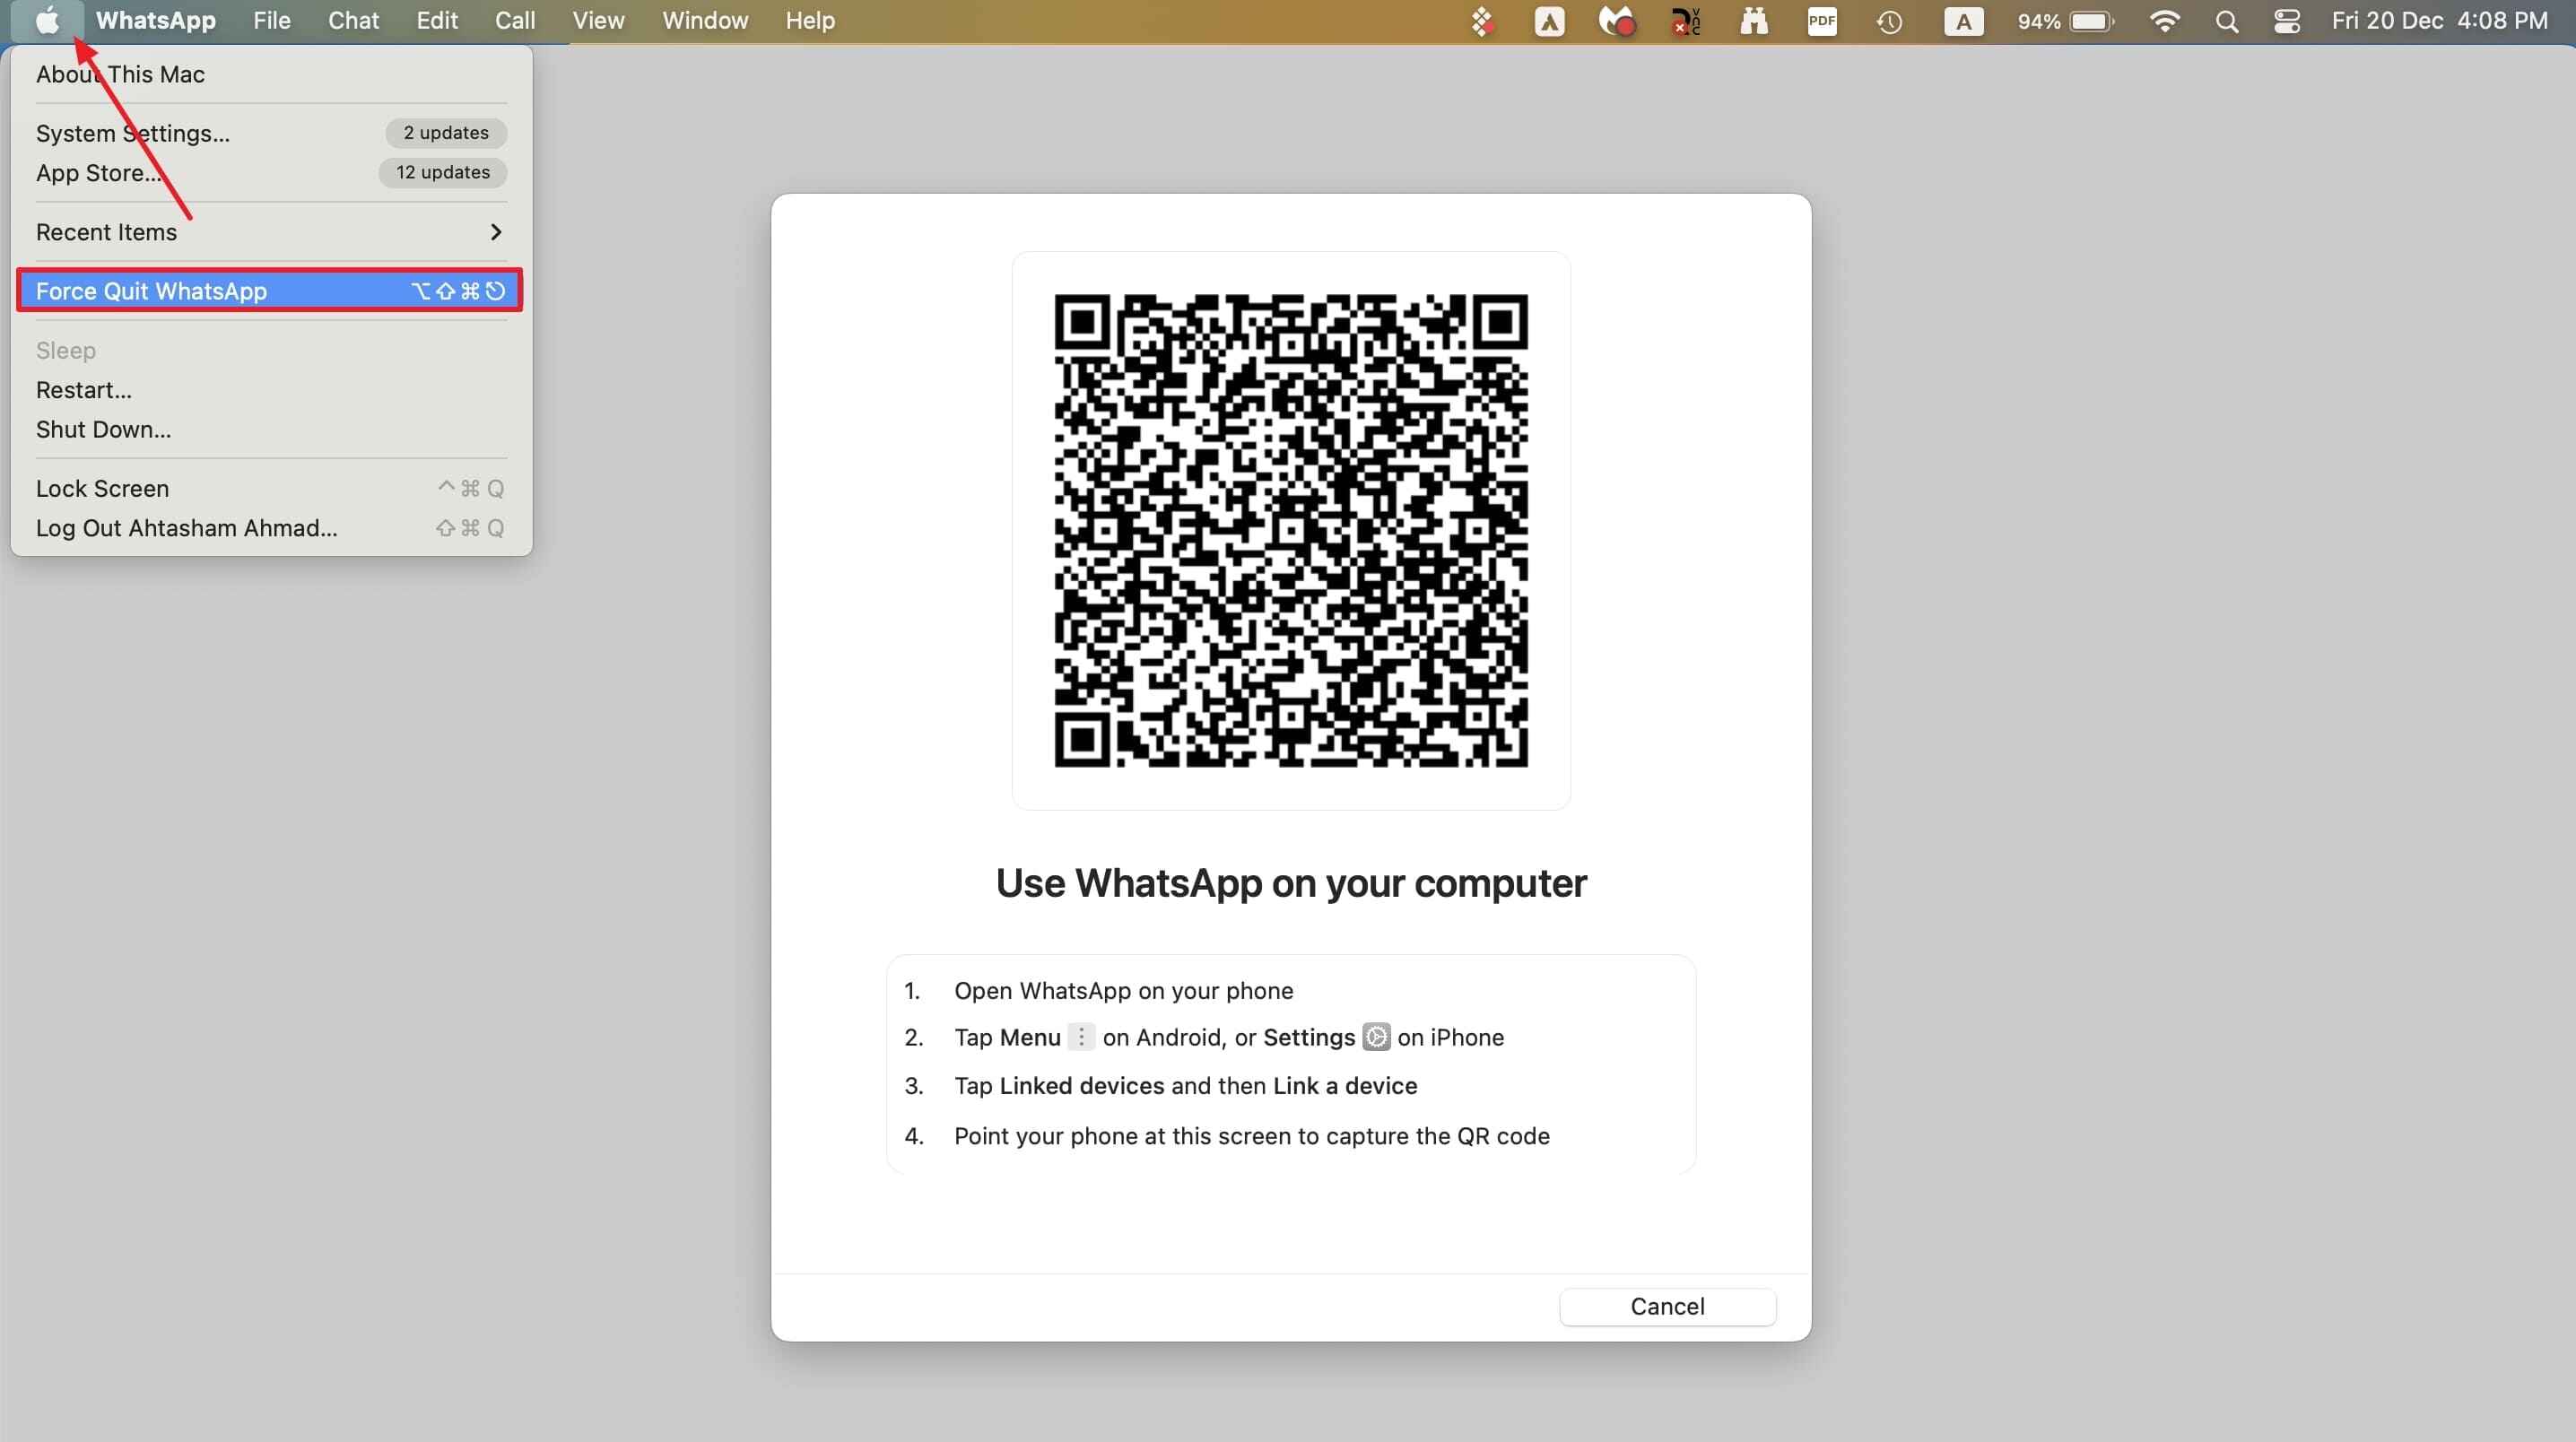Click the Android Menu dots icon in step 2

tap(1080, 1037)
